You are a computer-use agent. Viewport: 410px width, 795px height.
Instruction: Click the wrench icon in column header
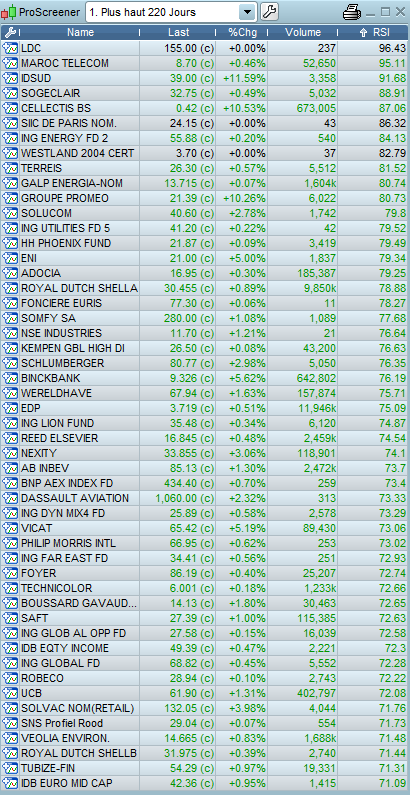pyautogui.click(x=10, y=32)
